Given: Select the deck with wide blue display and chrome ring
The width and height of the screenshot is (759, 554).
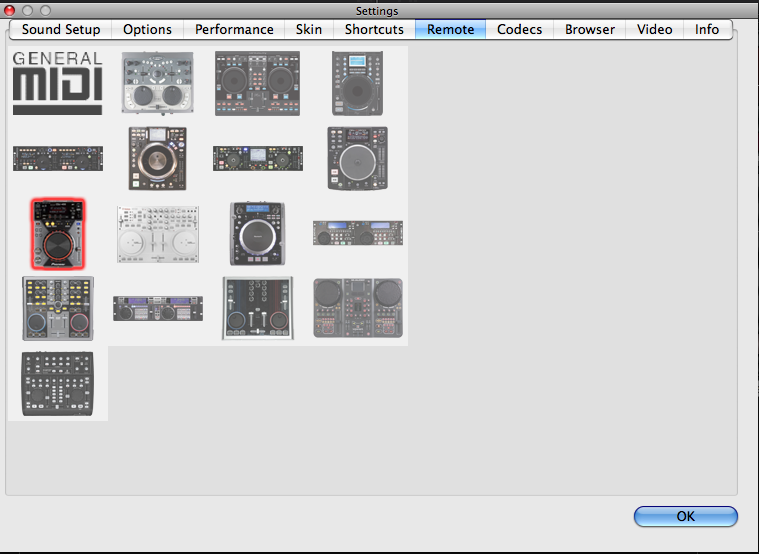Looking at the screenshot, I should 258,233.
